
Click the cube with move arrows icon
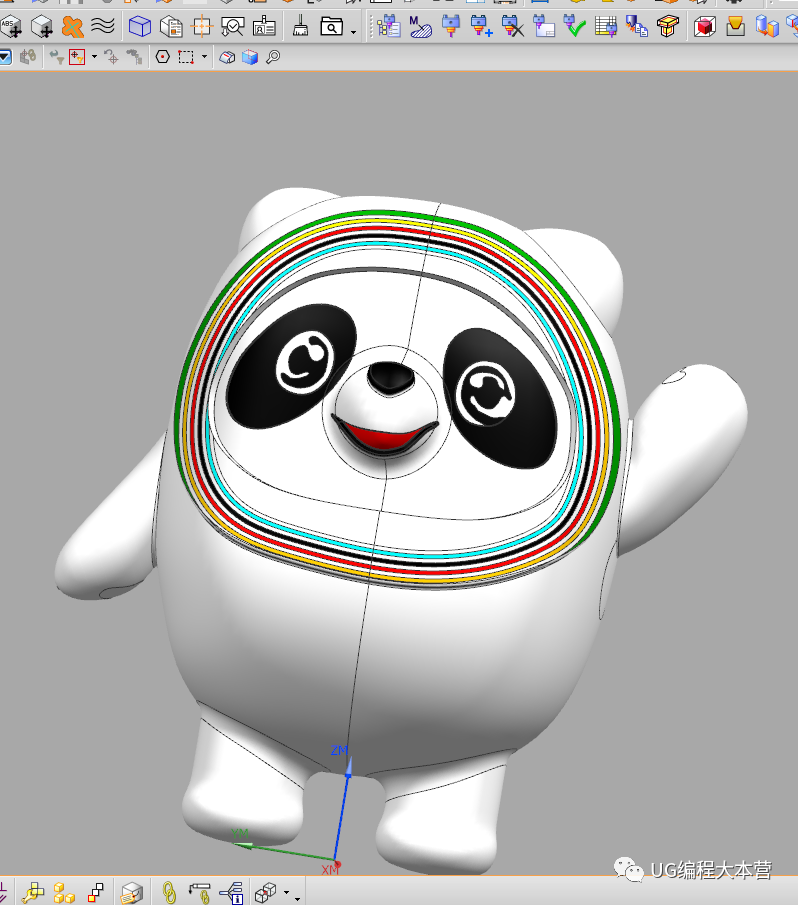click(42, 27)
